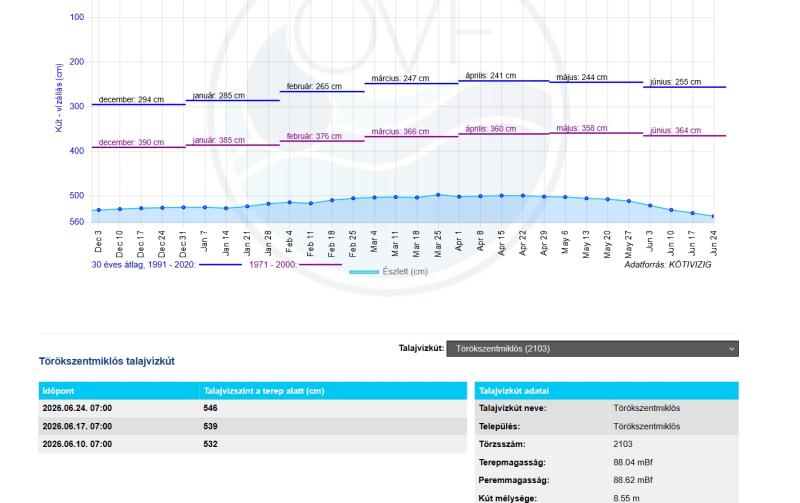Viewport: 800px width, 503px height.
Task: Click the 2026.06.24. 07:00 table row date
Action: pyautogui.click(x=77, y=408)
